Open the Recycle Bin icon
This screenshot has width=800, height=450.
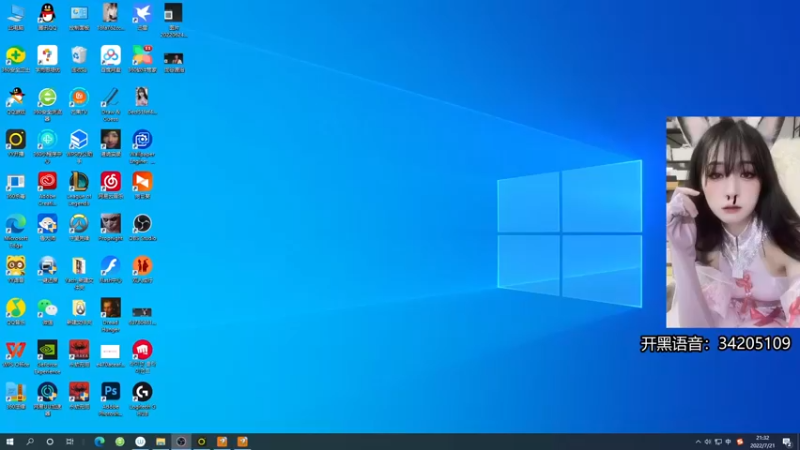click(x=79, y=59)
